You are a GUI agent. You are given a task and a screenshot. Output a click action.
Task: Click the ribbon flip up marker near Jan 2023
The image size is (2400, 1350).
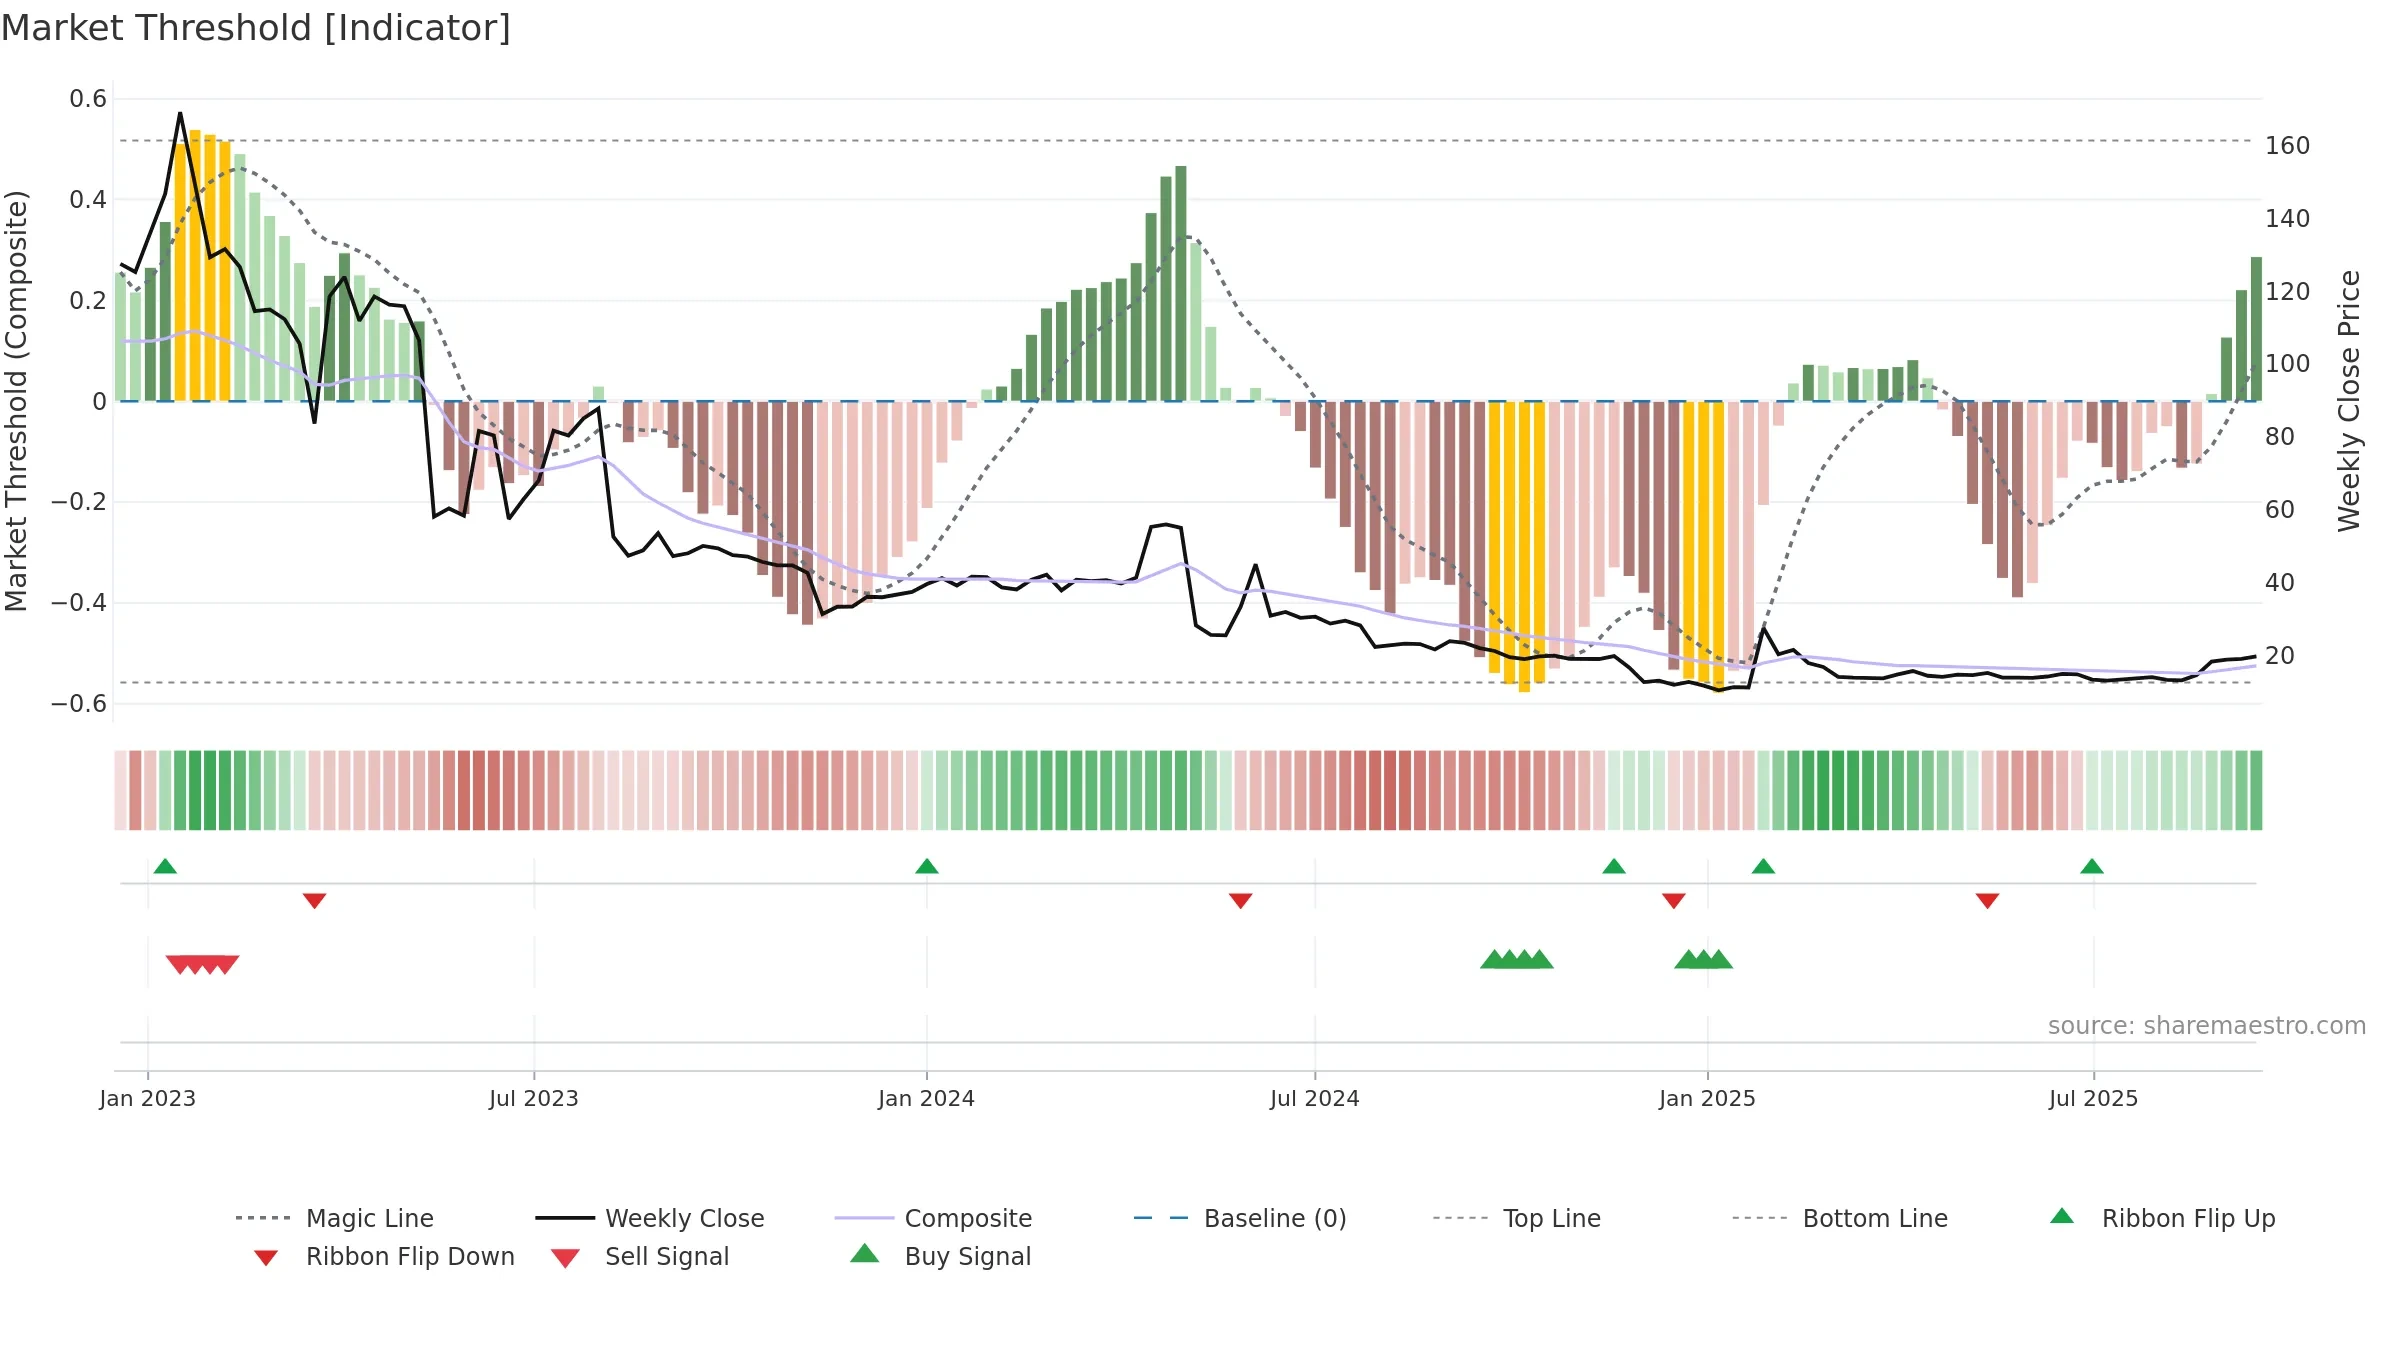tap(165, 866)
